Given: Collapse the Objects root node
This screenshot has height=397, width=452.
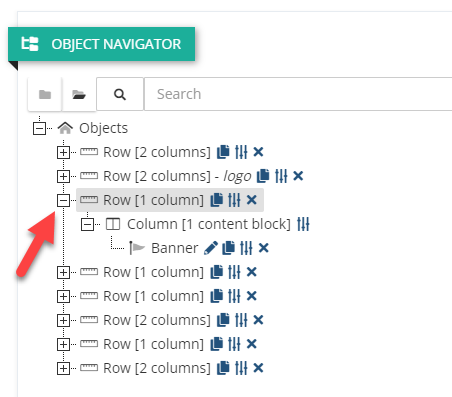Looking at the screenshot, I should (39, 128).
